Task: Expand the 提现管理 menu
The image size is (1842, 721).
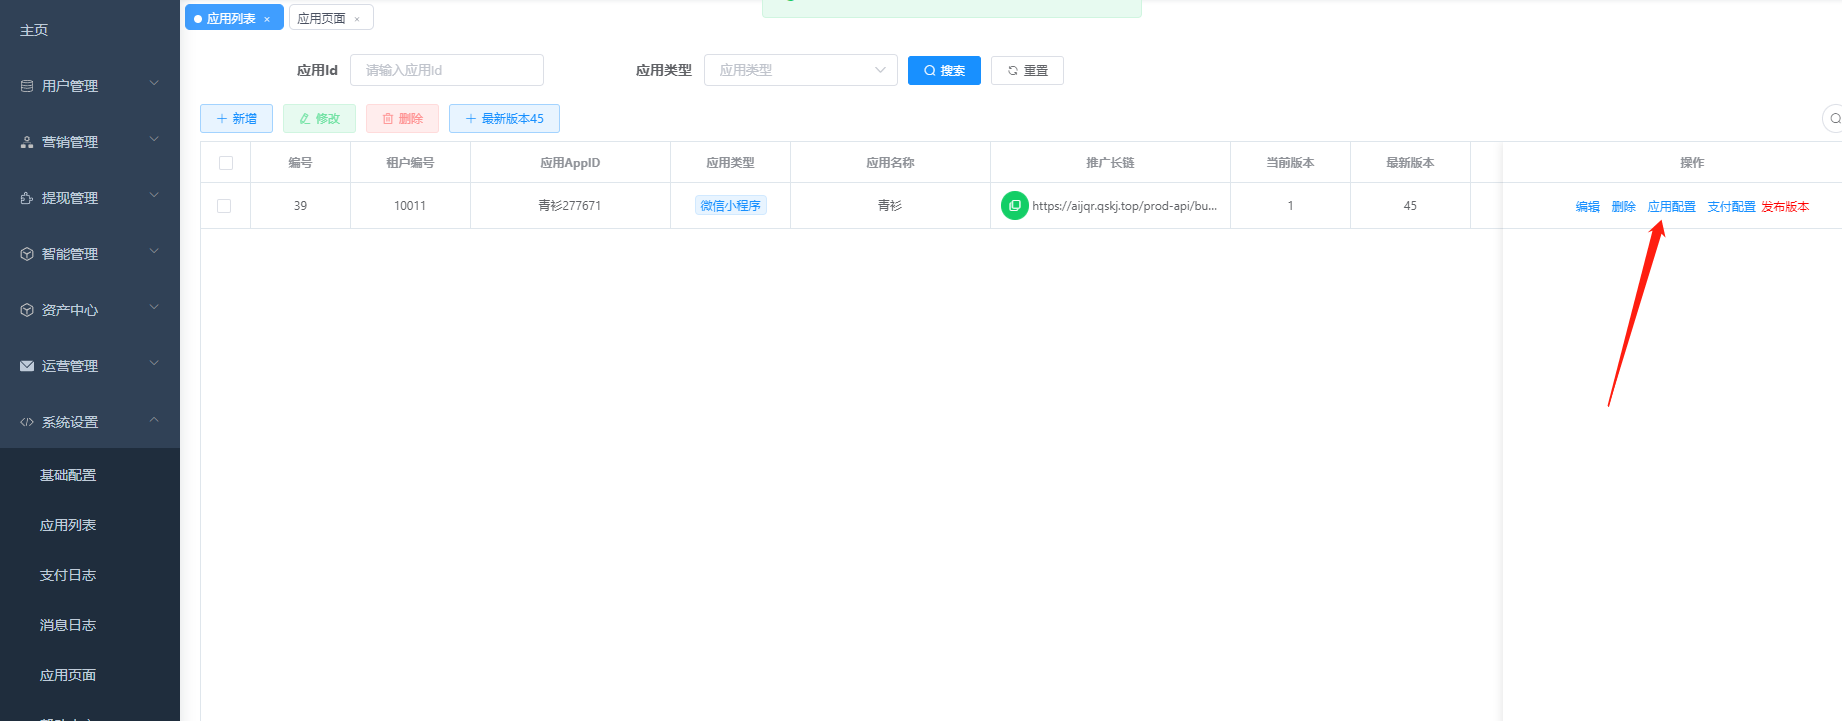Action: pos(154,196)
